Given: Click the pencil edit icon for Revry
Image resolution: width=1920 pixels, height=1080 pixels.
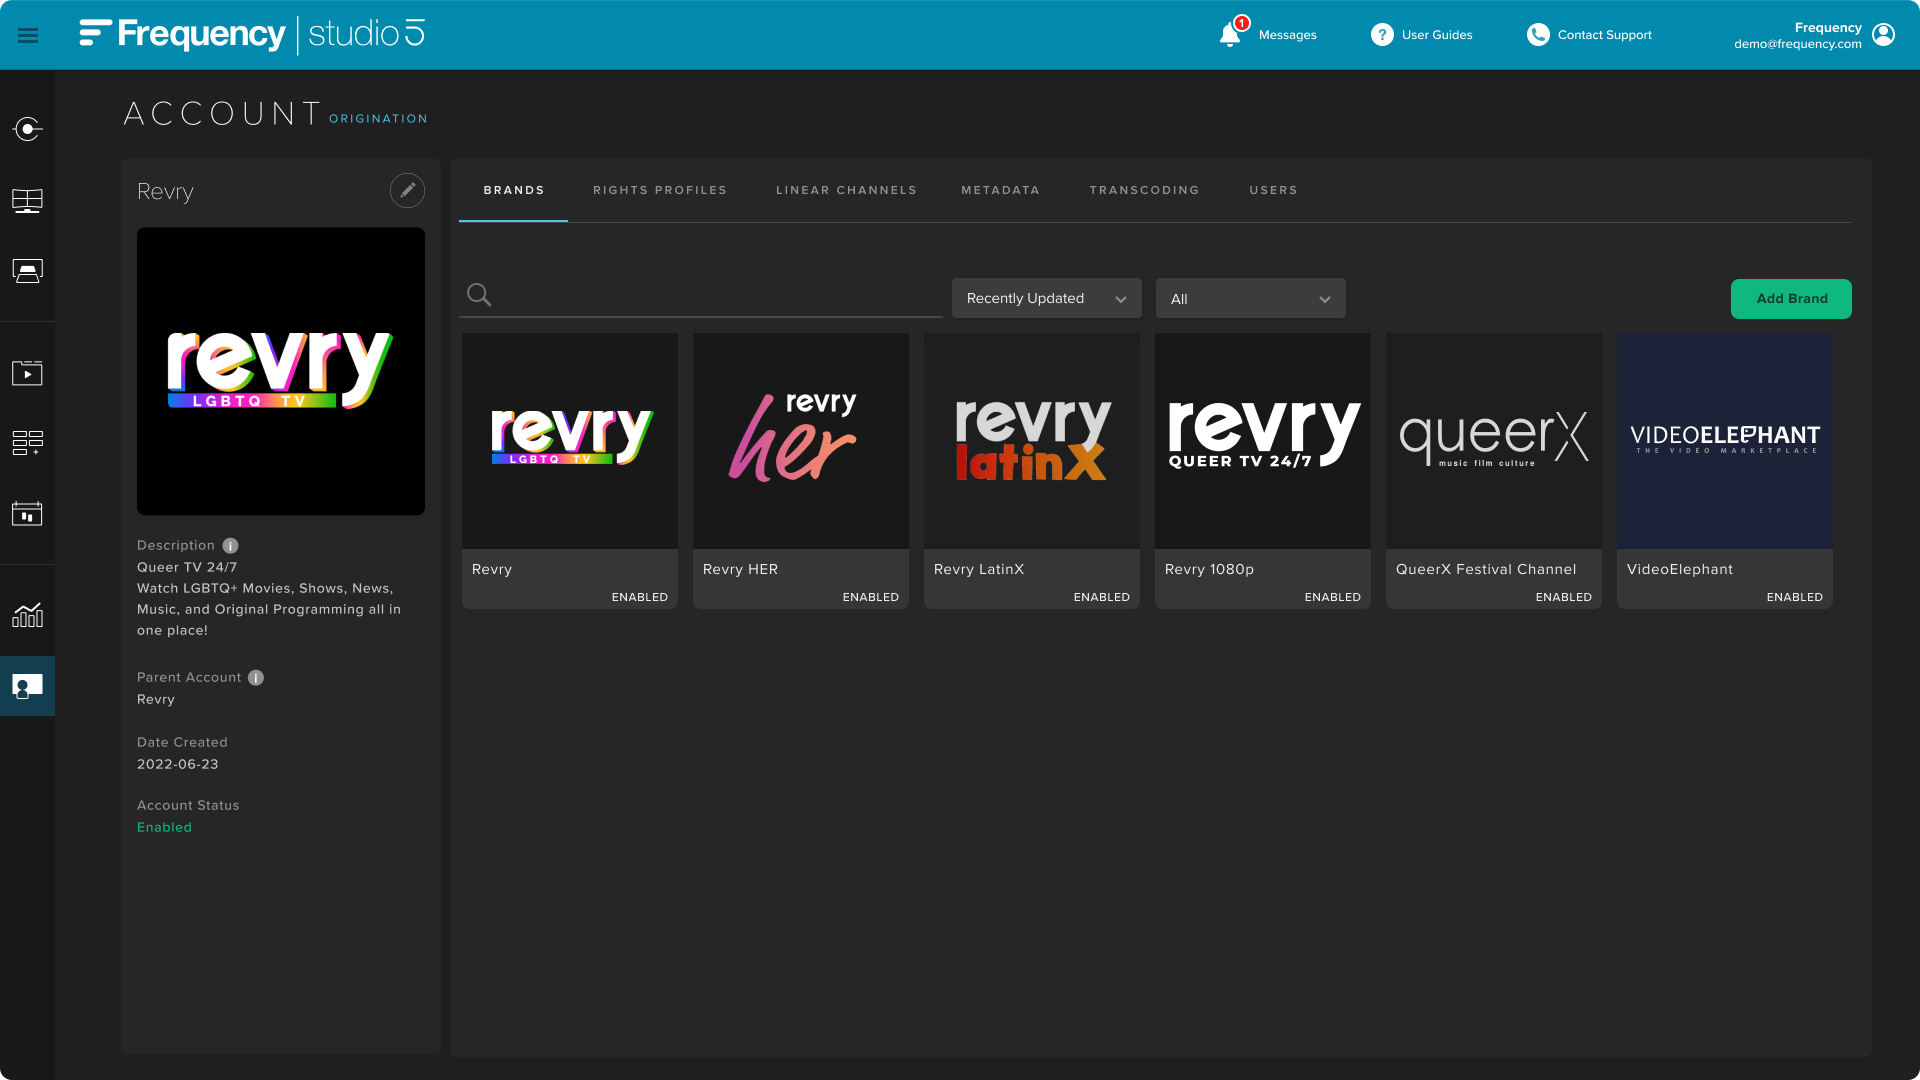Looking at the screenshot, I should pos(407,190).
